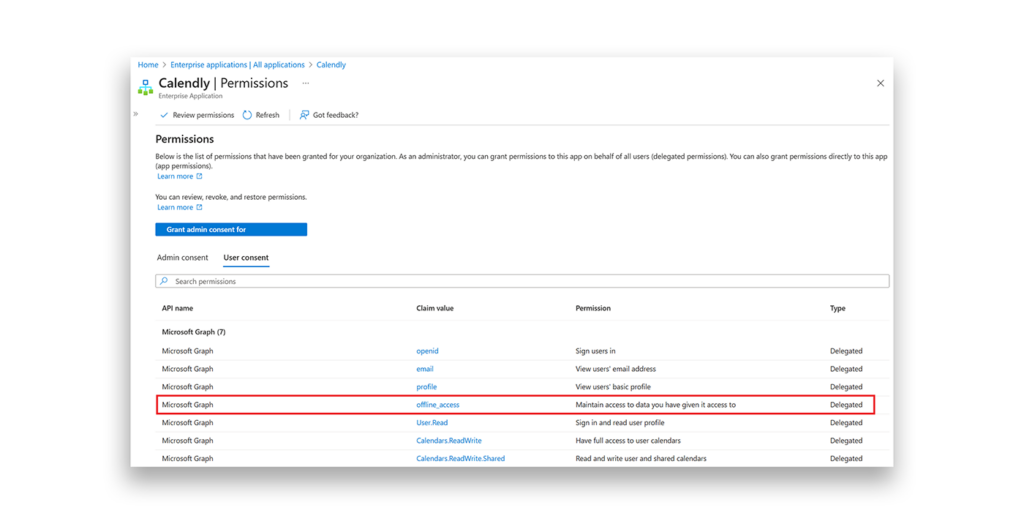Open the openid claim value
The image size is (1024, 524).
point(427,351)
